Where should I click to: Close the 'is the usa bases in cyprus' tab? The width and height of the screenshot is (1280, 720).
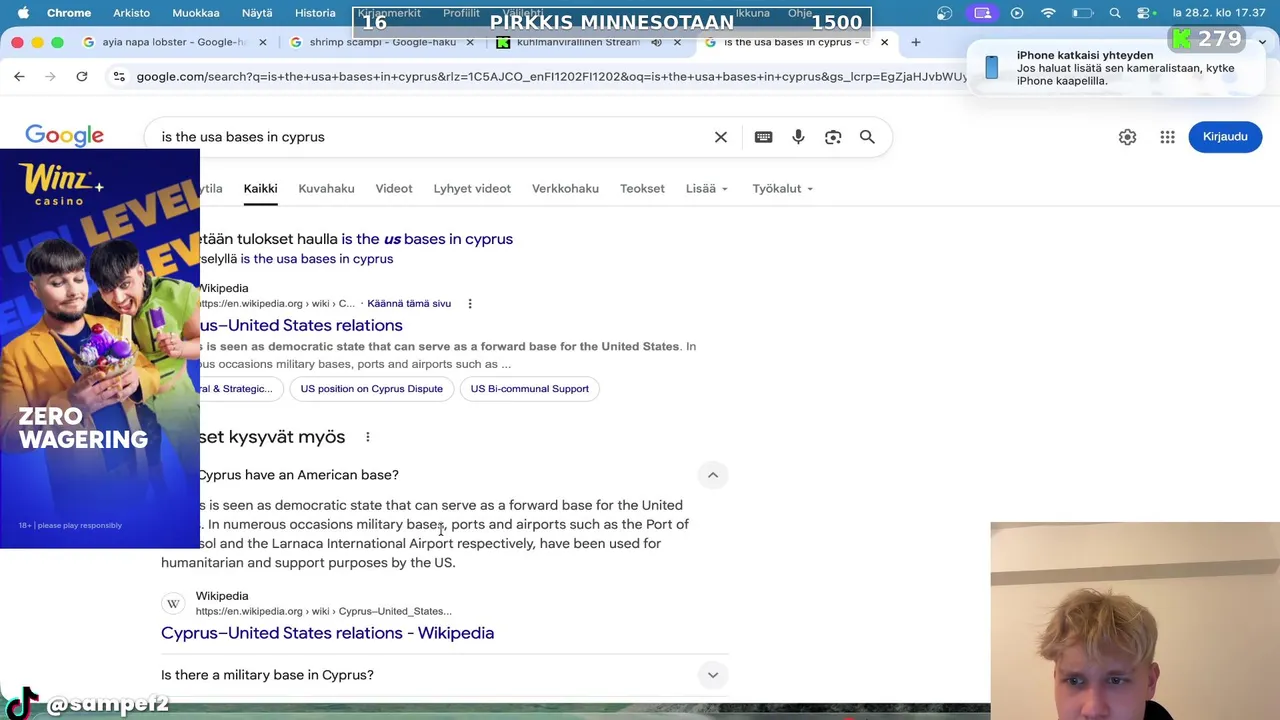(884, 42)
